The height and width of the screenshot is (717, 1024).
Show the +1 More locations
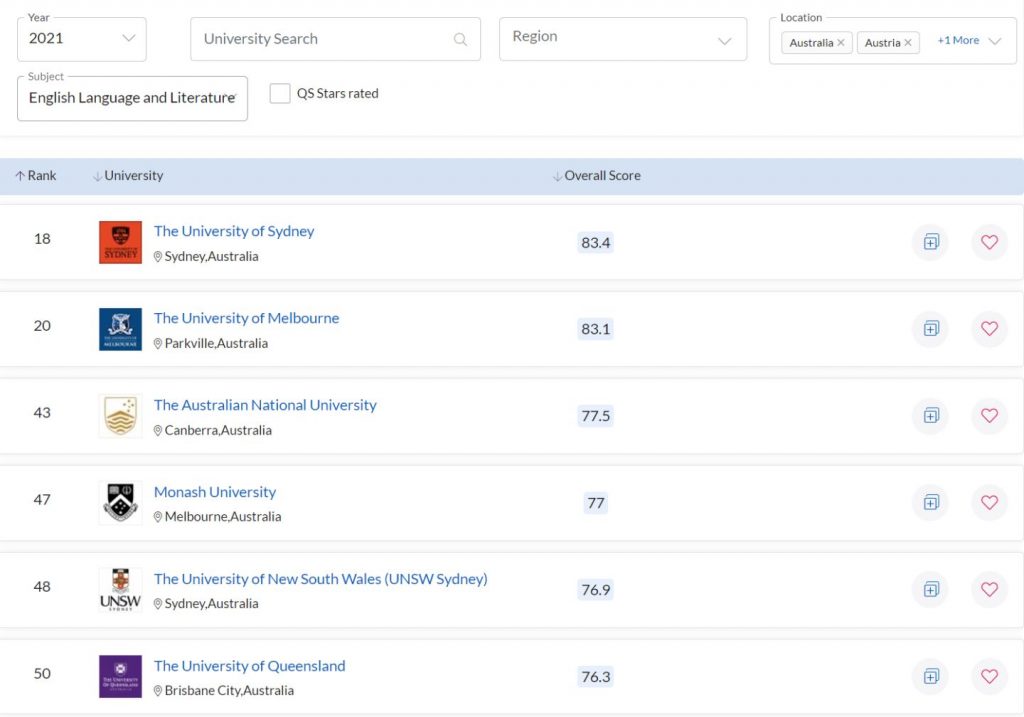(x=958, y=40)
